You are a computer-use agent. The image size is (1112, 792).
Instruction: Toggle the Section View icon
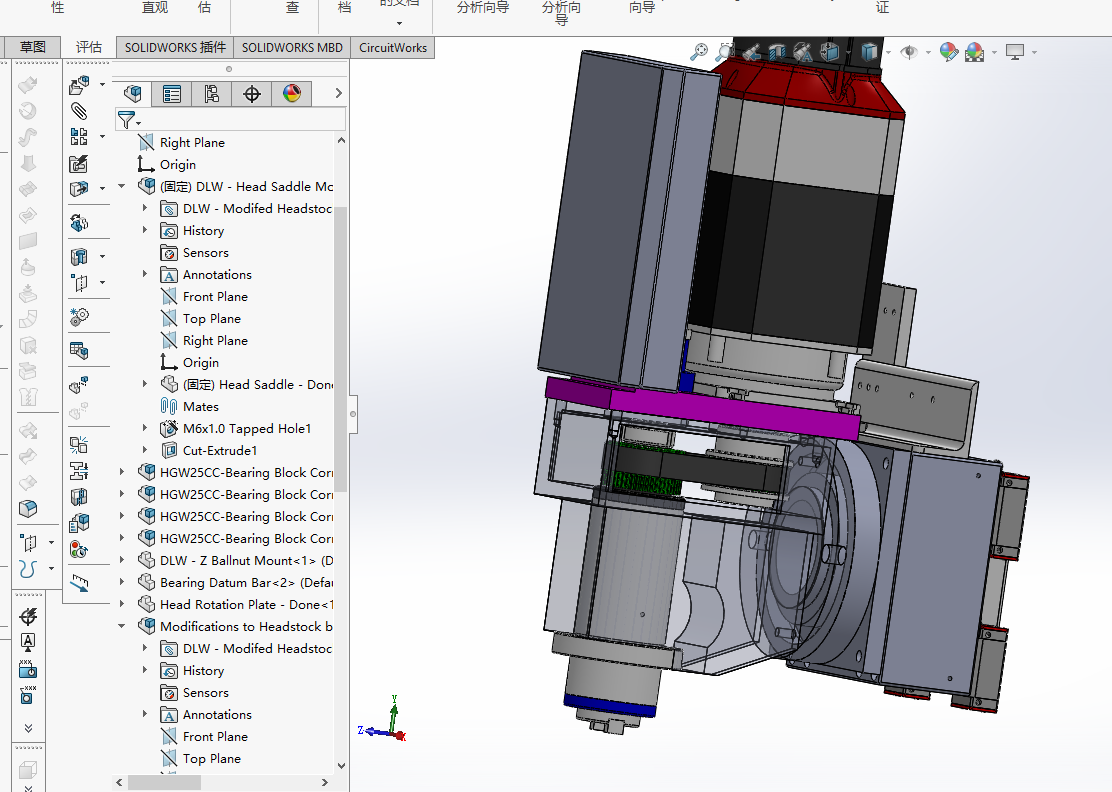[777, 52]
